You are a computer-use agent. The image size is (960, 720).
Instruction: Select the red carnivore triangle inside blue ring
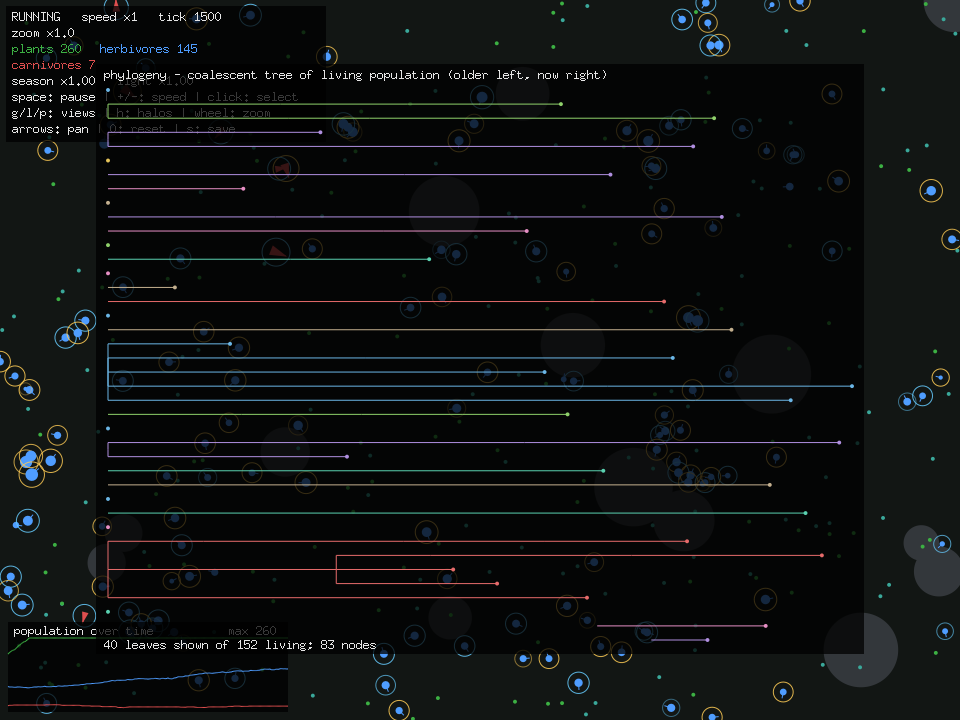pos(276,251)
